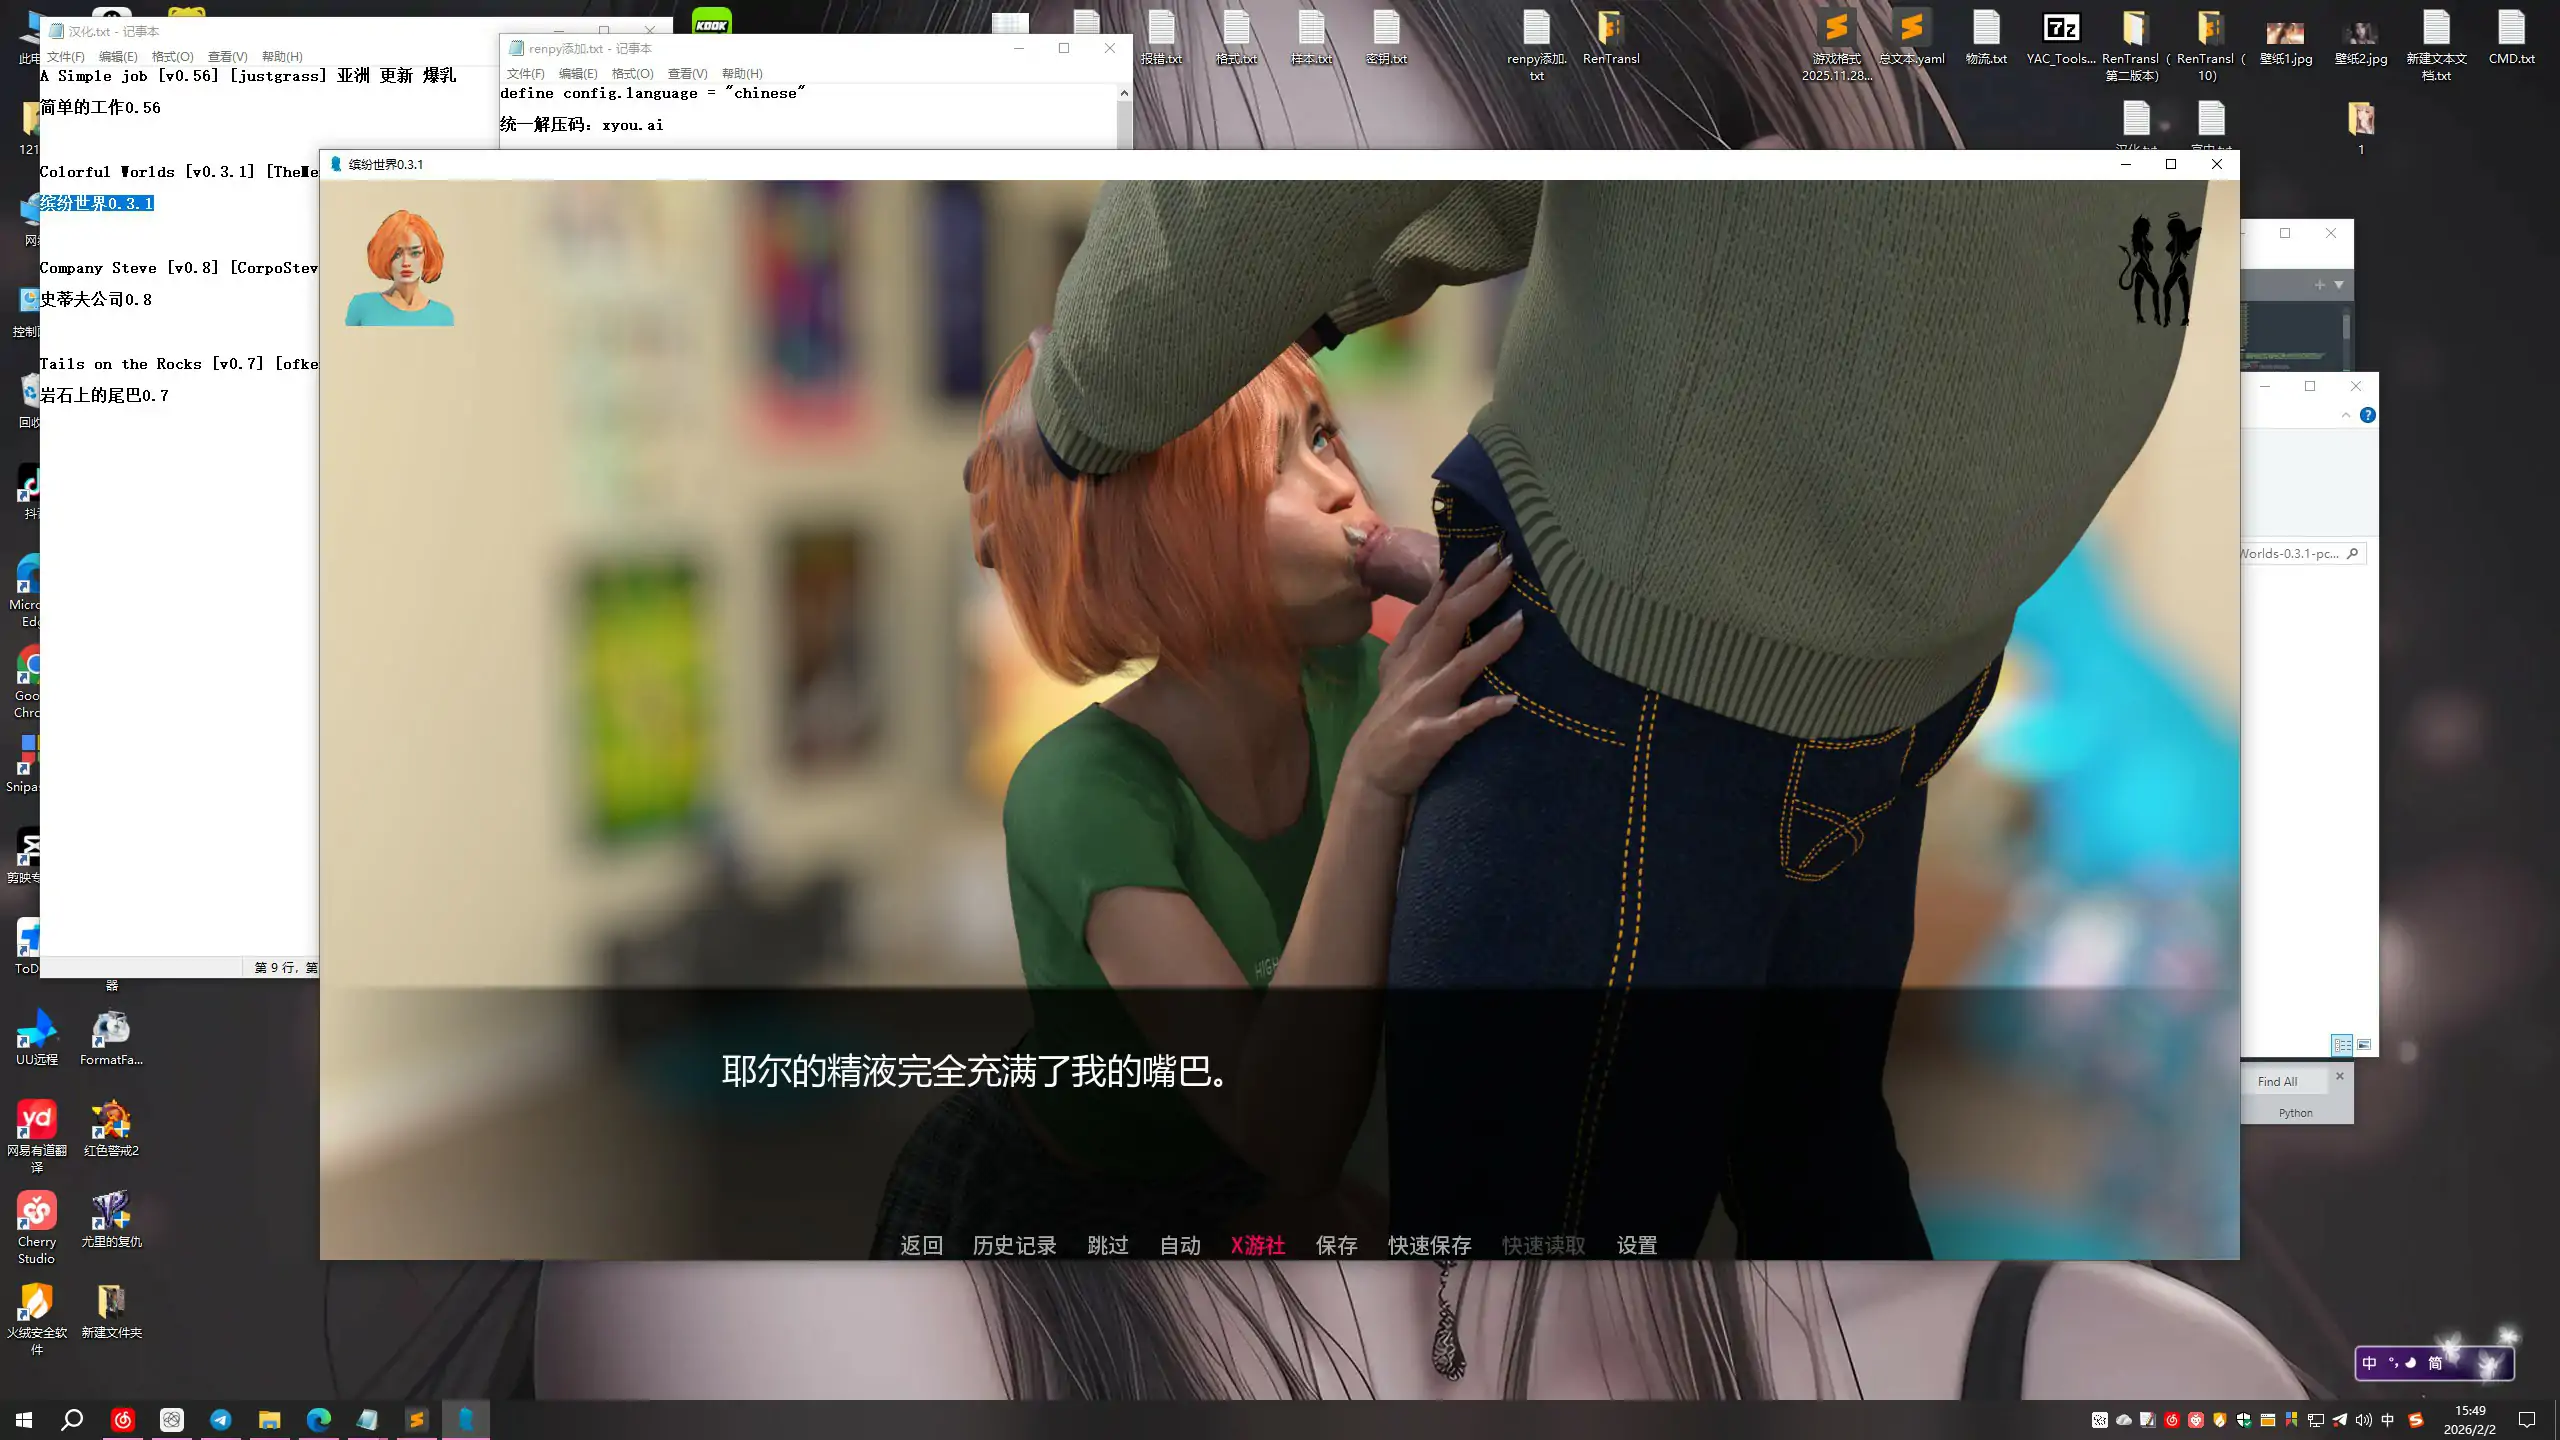
Task: Click the help question mark icon
Action: point(2367,415)
